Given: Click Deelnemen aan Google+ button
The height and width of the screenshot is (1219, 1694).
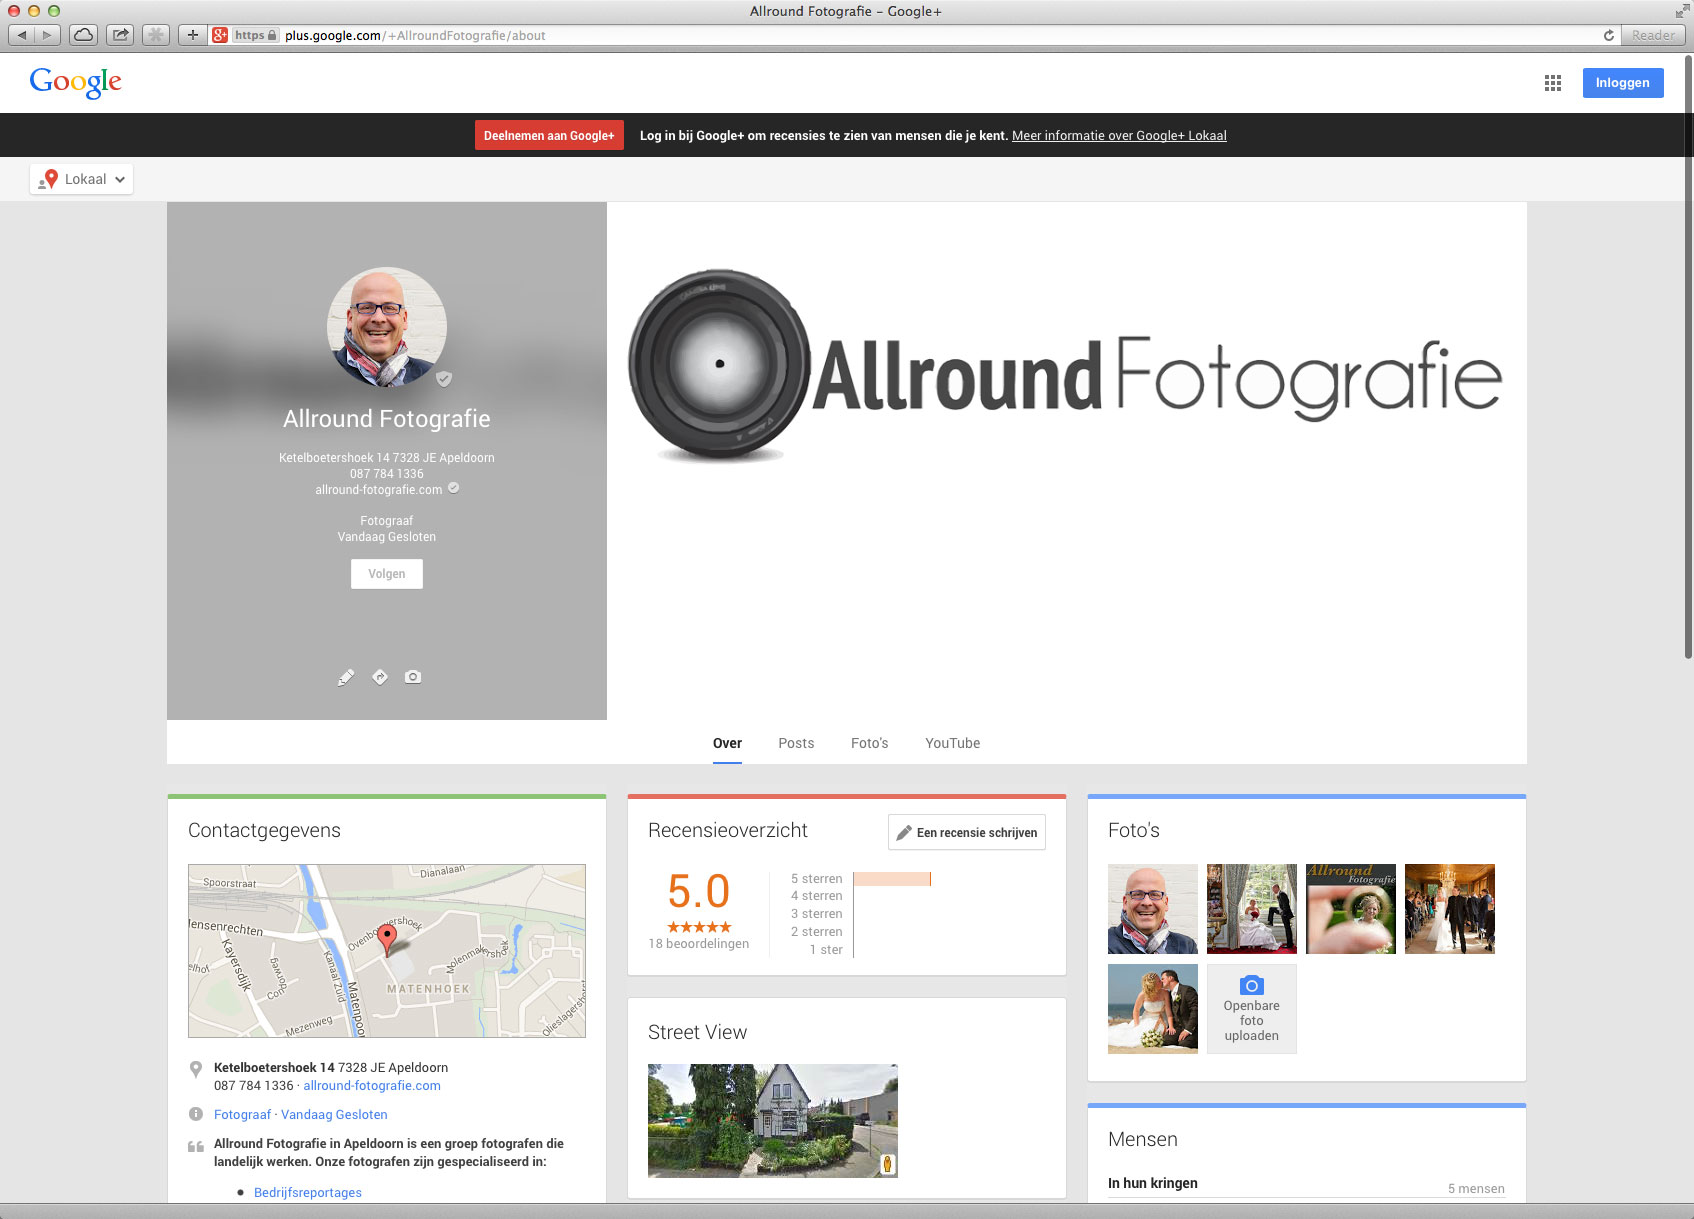Looking at the screenshot, I should (549, 136).
